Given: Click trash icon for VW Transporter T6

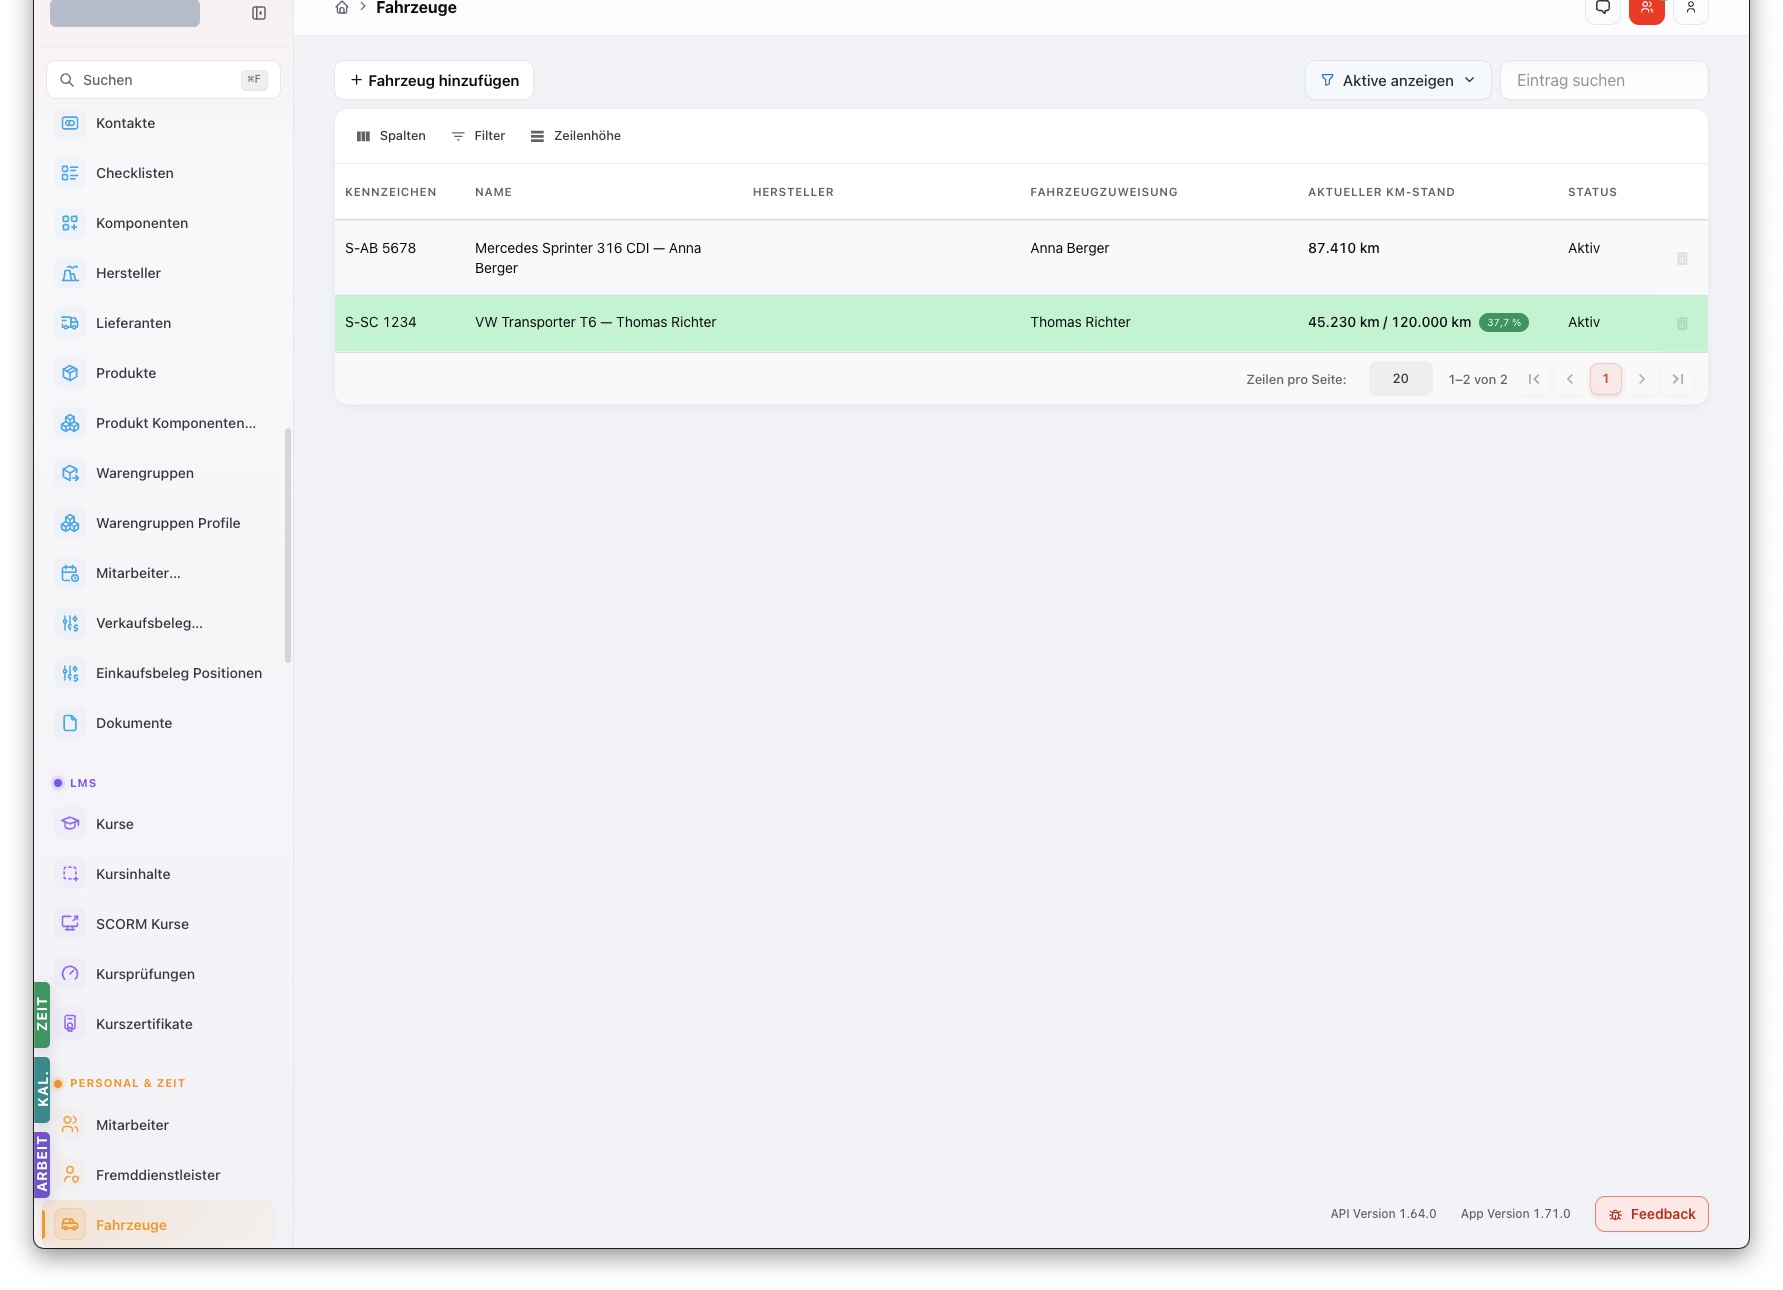Looking at the screenshot, I should tap(1682, 323).
